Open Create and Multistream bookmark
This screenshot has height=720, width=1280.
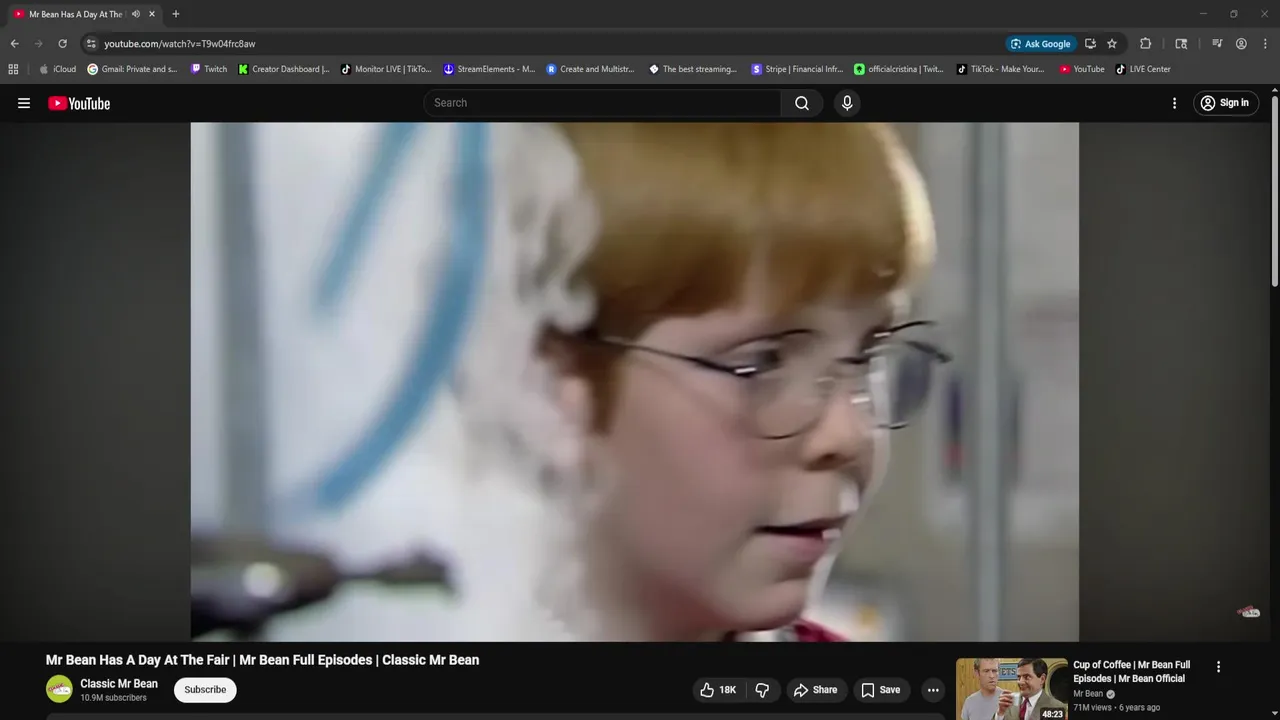(x=591, y=69)
